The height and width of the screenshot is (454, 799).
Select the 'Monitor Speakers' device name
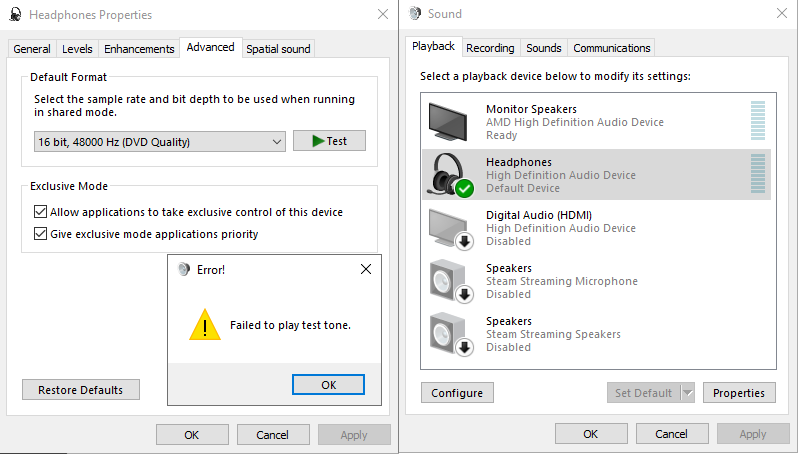pos(531,109)
